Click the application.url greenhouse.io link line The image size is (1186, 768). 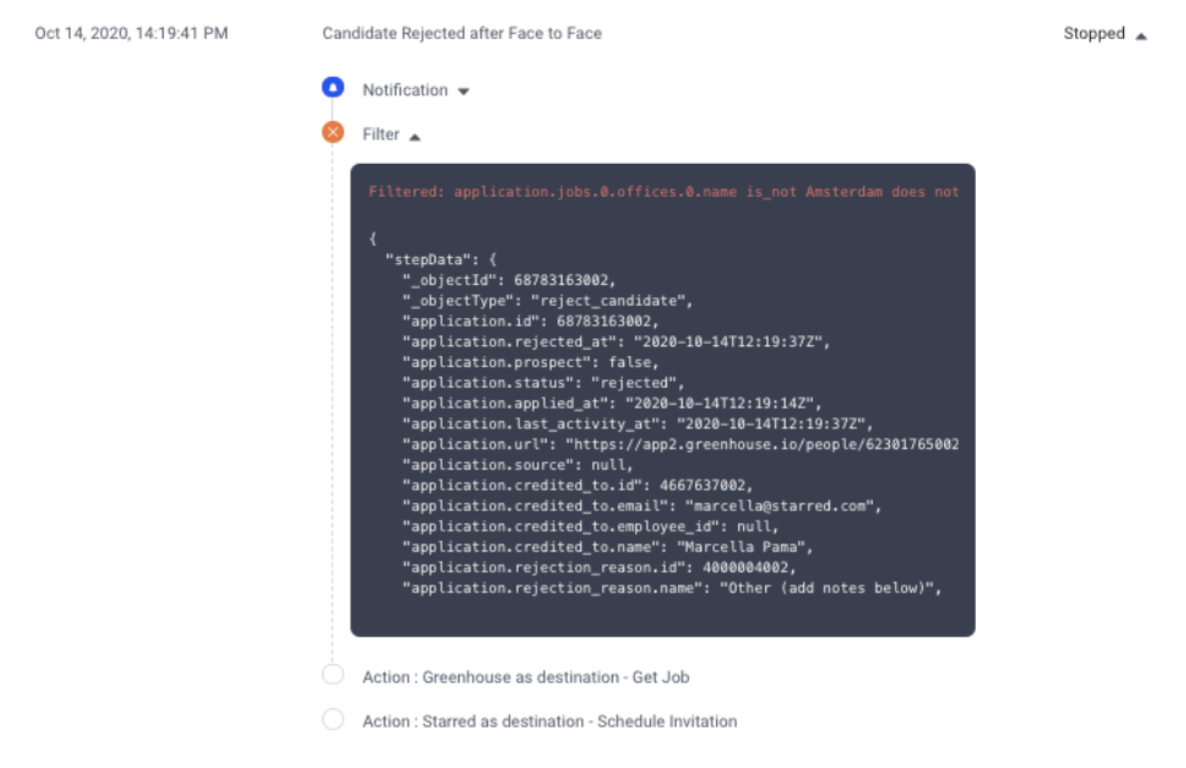pos(681,444)
